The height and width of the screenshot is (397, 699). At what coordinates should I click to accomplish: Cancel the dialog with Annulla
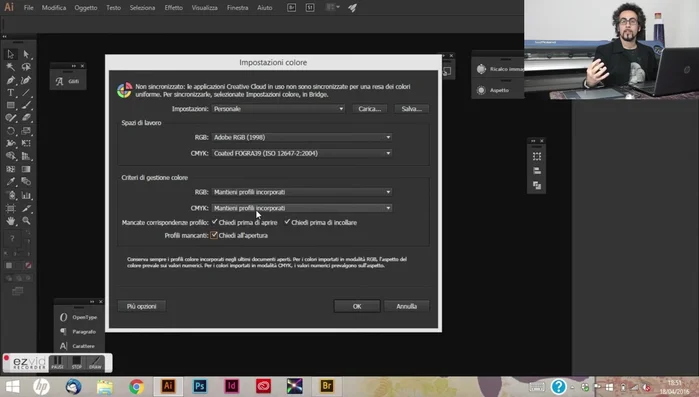[x=407, y=306]
